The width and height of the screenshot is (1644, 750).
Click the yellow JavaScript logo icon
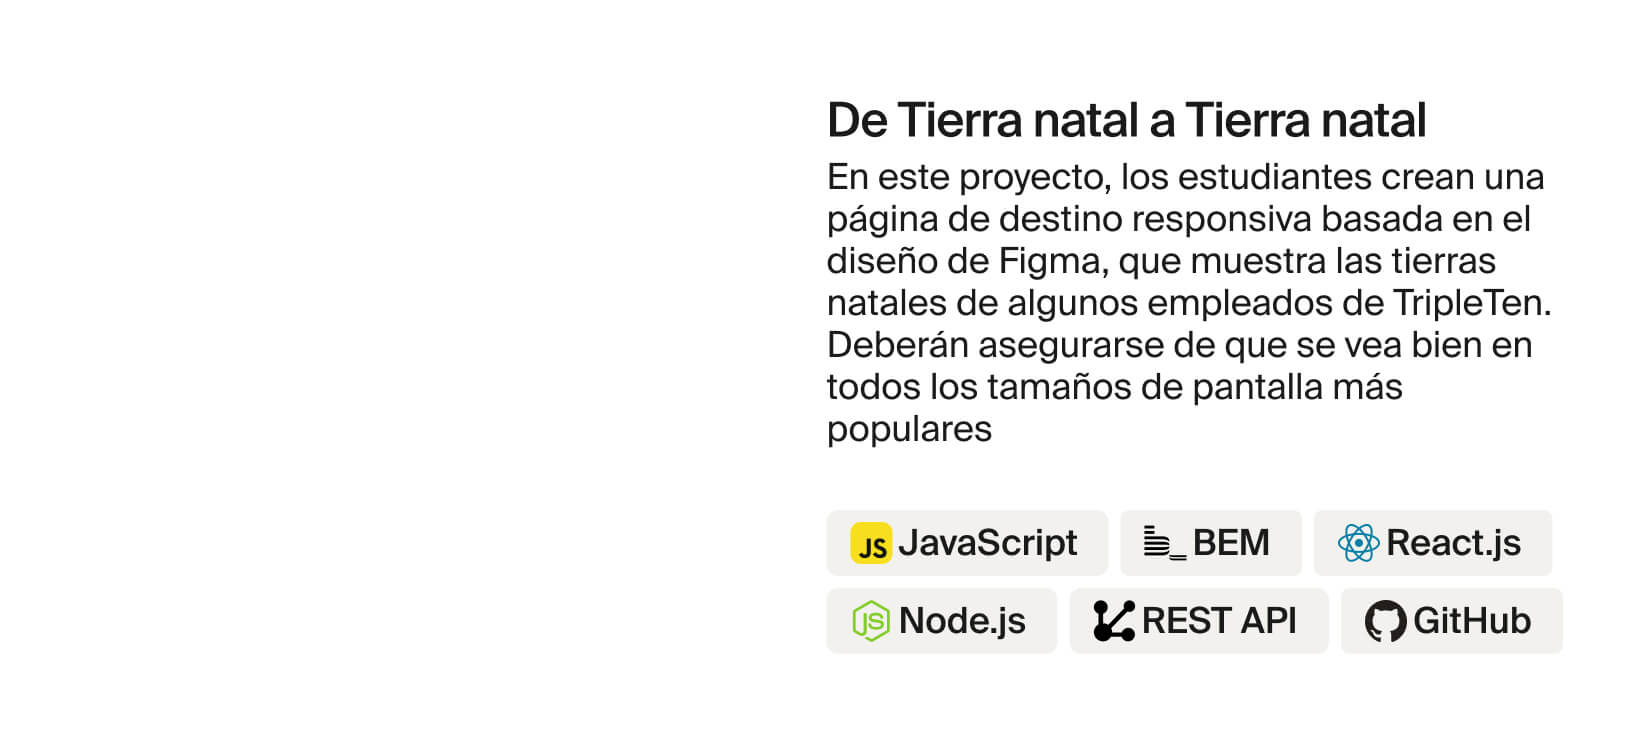tap(871, 543)
